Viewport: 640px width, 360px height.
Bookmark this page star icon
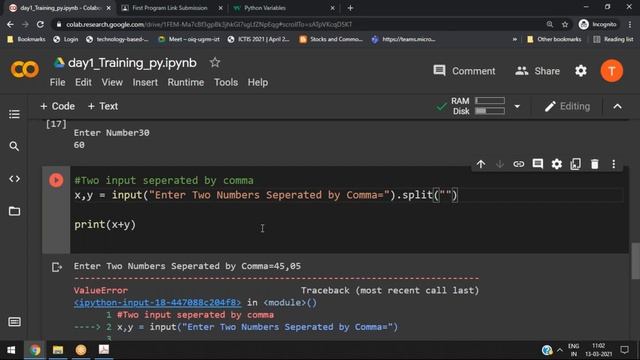565,24
